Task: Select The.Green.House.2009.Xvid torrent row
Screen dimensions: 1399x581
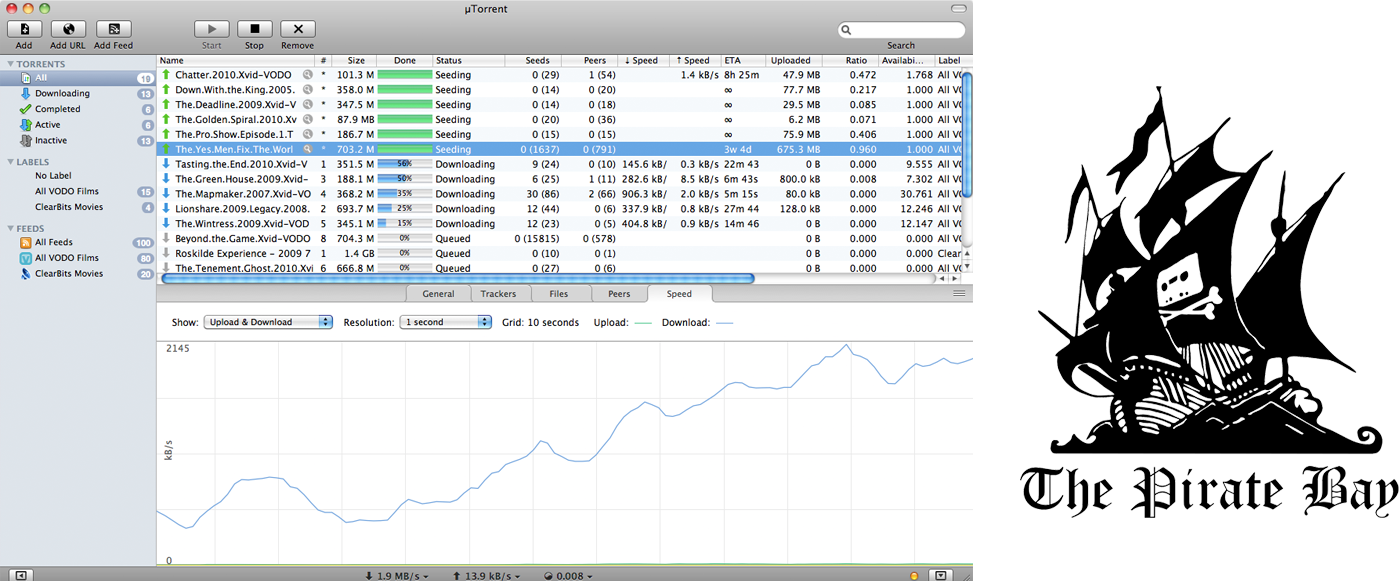Action: coord(560,179)
